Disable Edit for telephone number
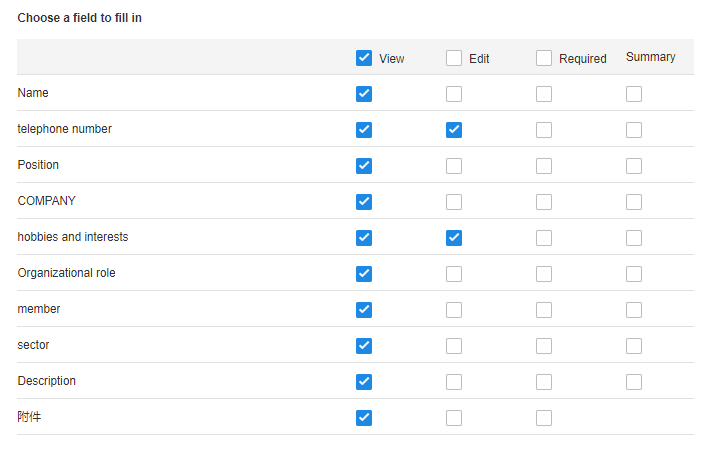Image resolution: width=708 pixels, height=458 pixels. pyautogui.click(x=454, y=130)
